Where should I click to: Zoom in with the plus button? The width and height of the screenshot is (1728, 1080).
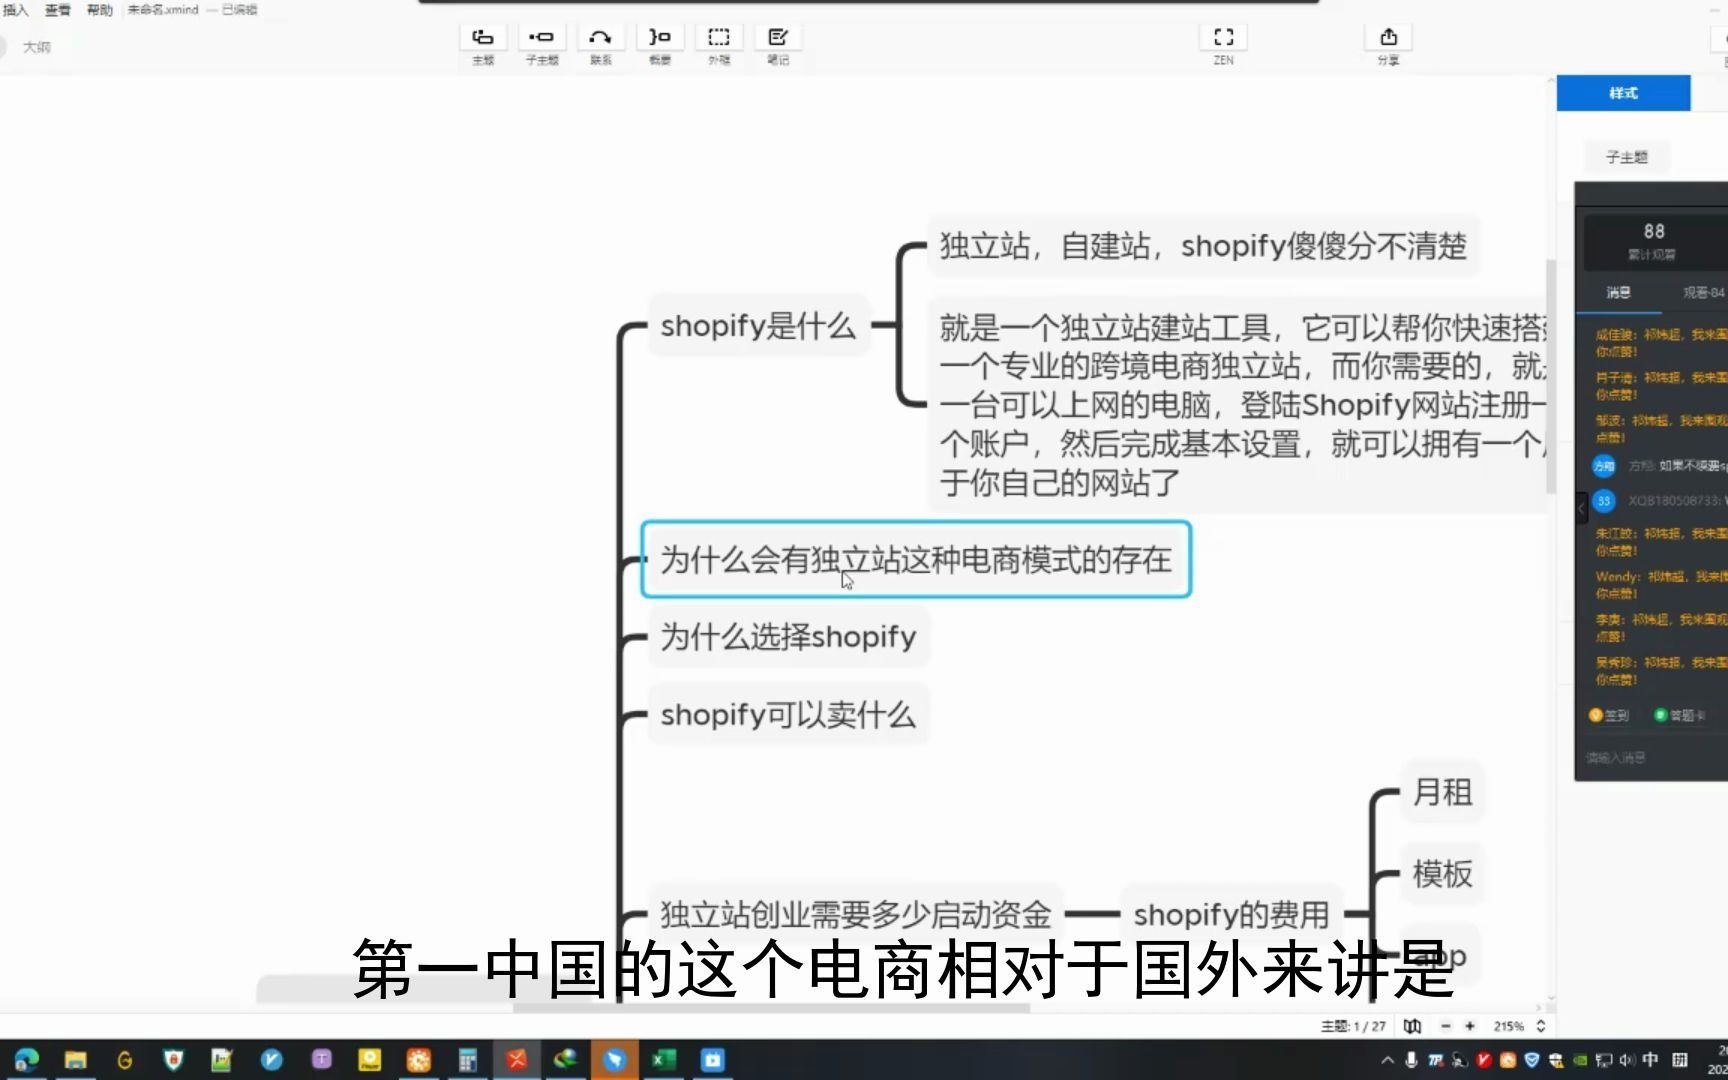point(1469,1026)
